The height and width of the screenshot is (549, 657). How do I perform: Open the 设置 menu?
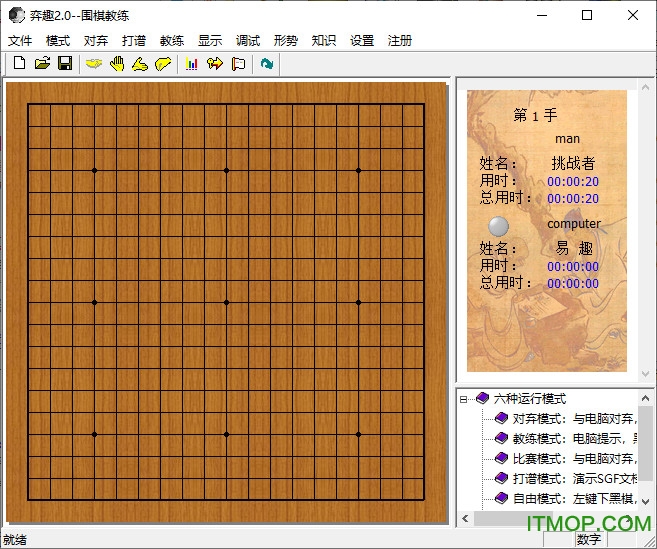(x=362, y=41)
